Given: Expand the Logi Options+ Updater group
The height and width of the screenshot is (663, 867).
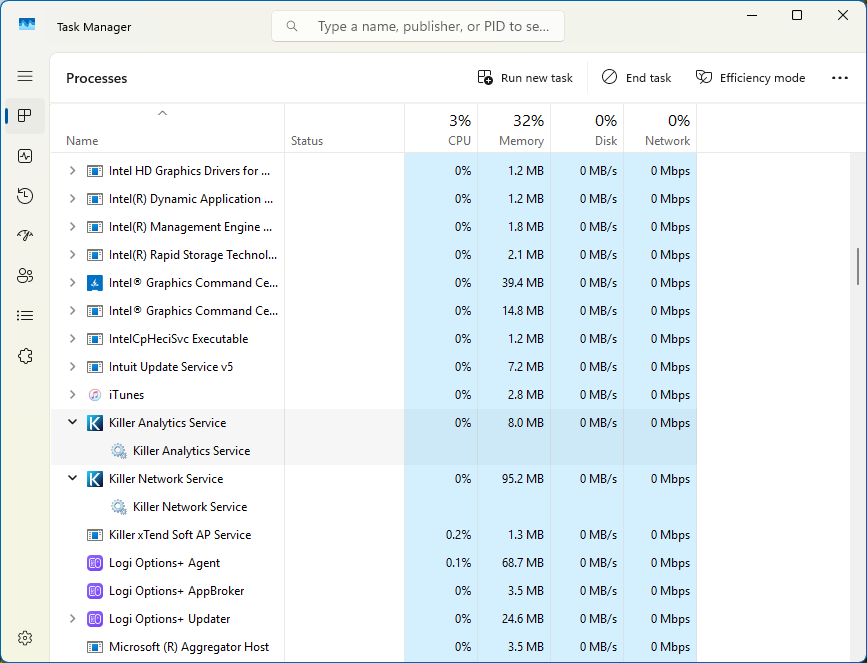Looking at the screenshot, I should (x=72, y=619).
